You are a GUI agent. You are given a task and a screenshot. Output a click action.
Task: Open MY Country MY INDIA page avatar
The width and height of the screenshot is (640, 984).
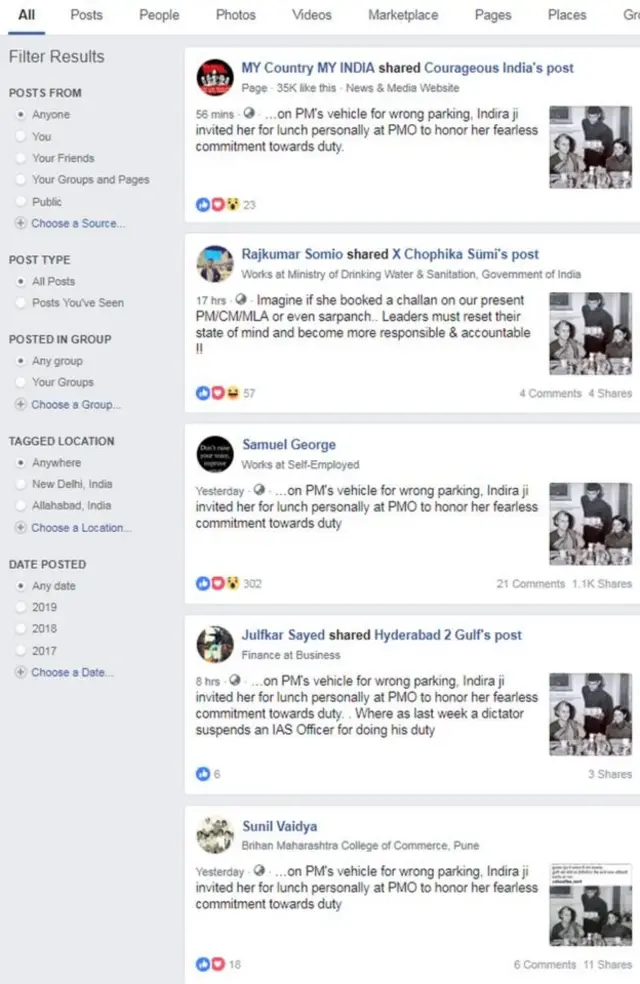pos(215,77)
